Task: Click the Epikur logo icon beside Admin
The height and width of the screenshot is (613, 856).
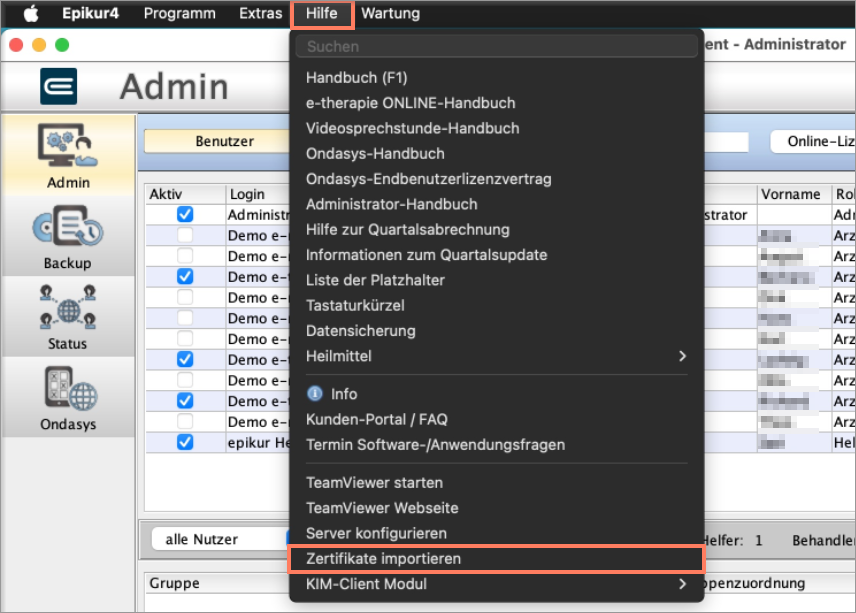Action: (58, 86)
